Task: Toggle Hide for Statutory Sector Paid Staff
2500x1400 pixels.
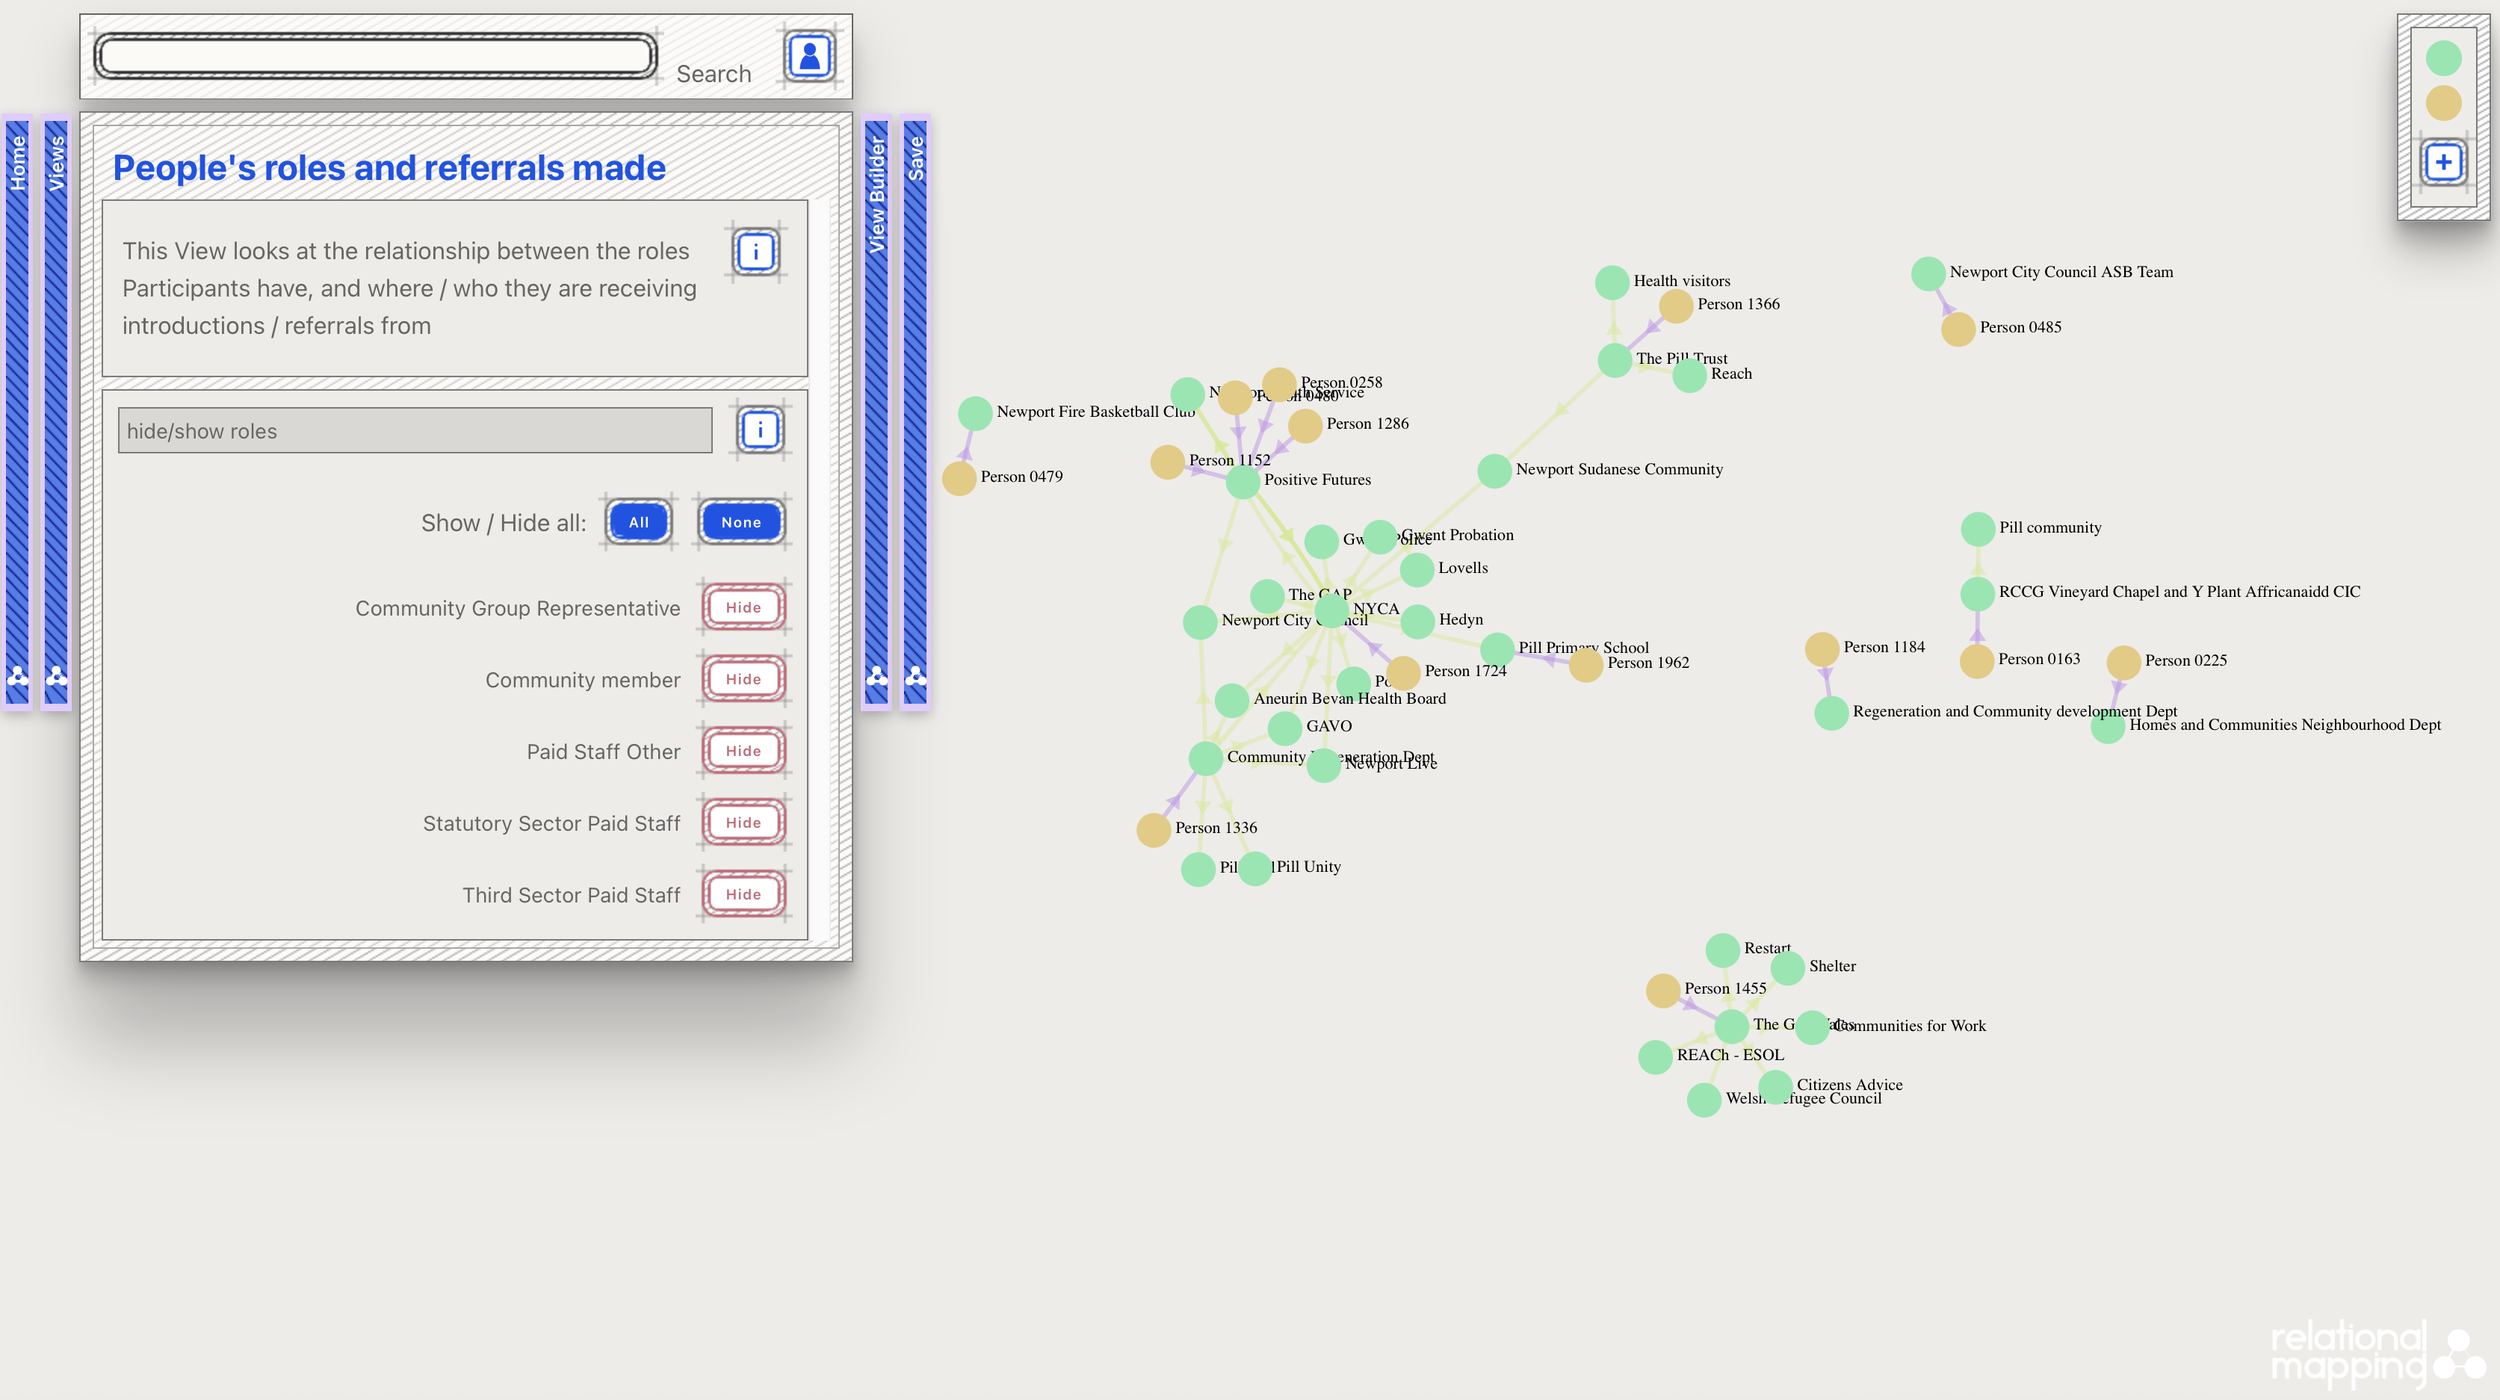Action: (x=743, y=823)
